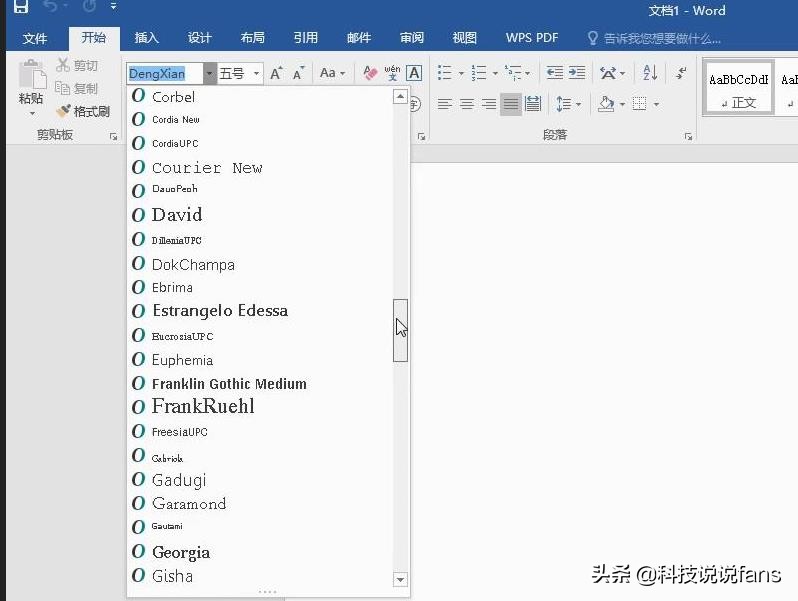
Task: Click the multilevel list icon
Action: [x=513, y=73]
